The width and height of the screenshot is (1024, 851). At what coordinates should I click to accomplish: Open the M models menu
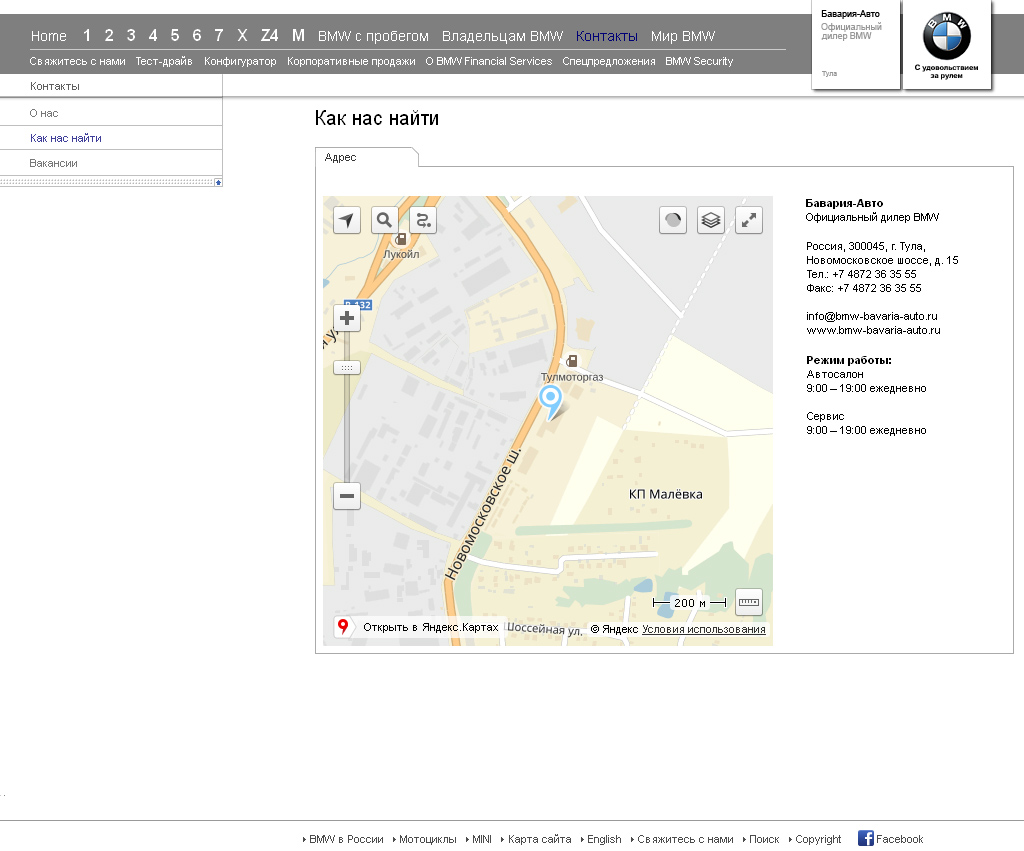pos(298,35)
